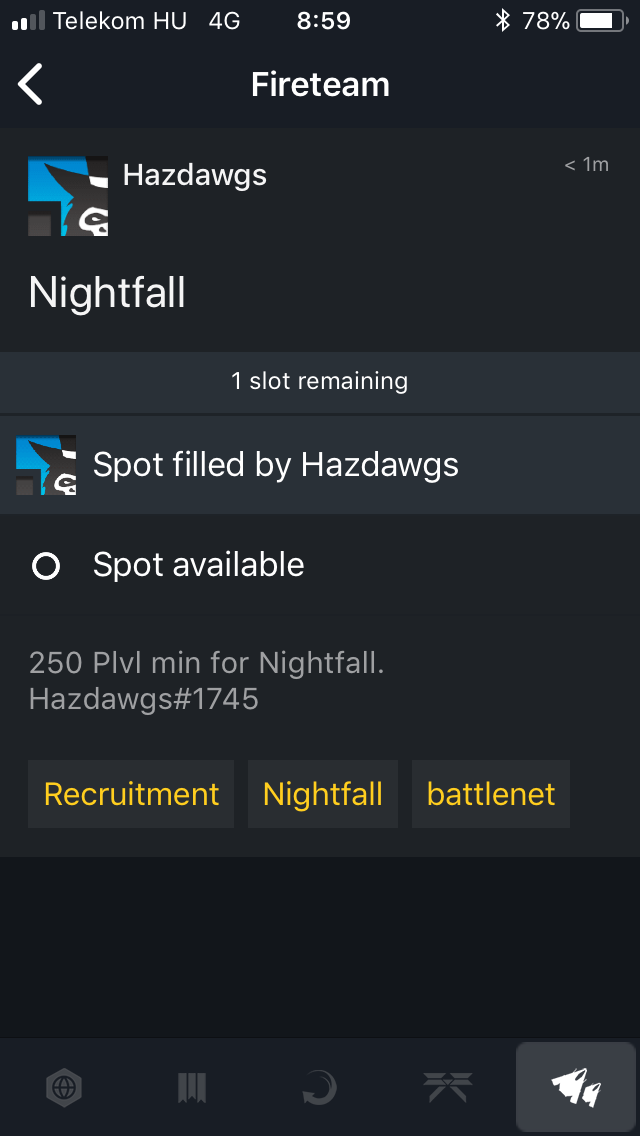Tap Spot filled by Hazdawgs row
Screen dimensions: 640x1136
320,465
